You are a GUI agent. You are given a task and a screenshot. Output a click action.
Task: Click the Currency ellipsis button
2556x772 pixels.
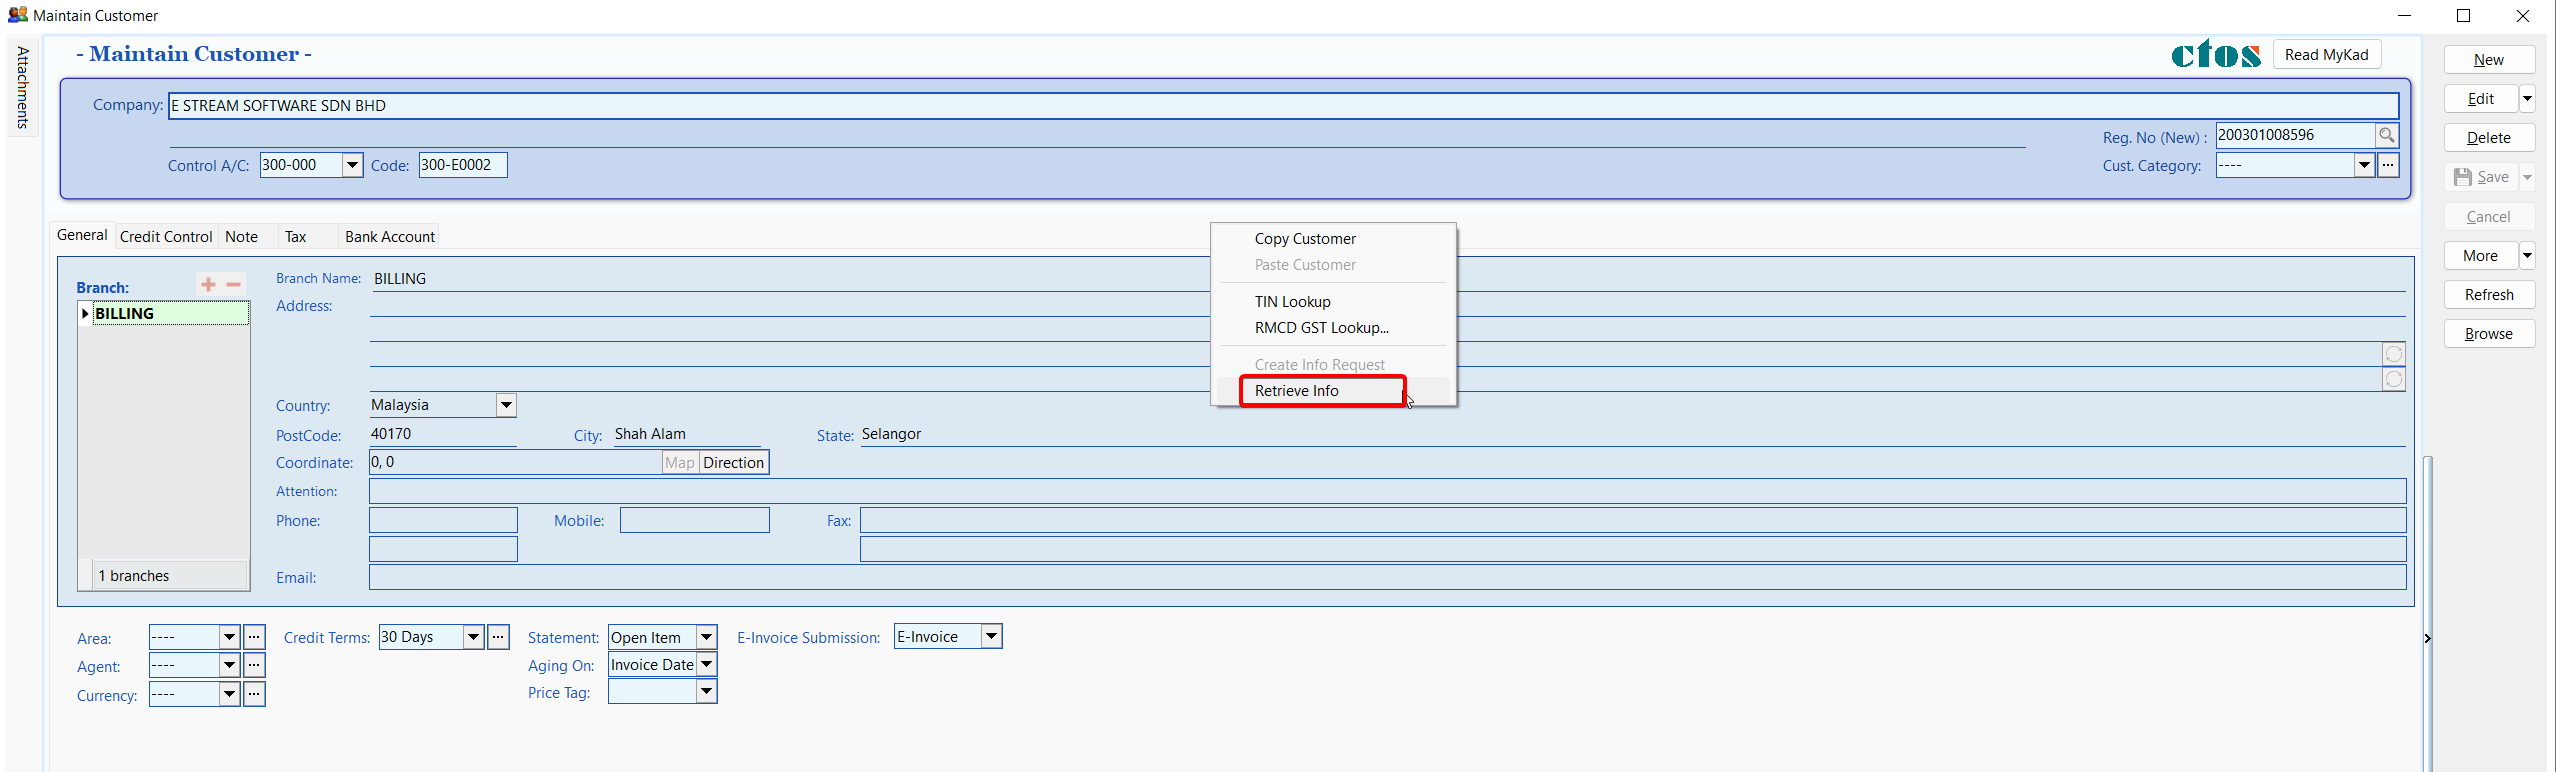pyautogui.click(x=255, y=694)
